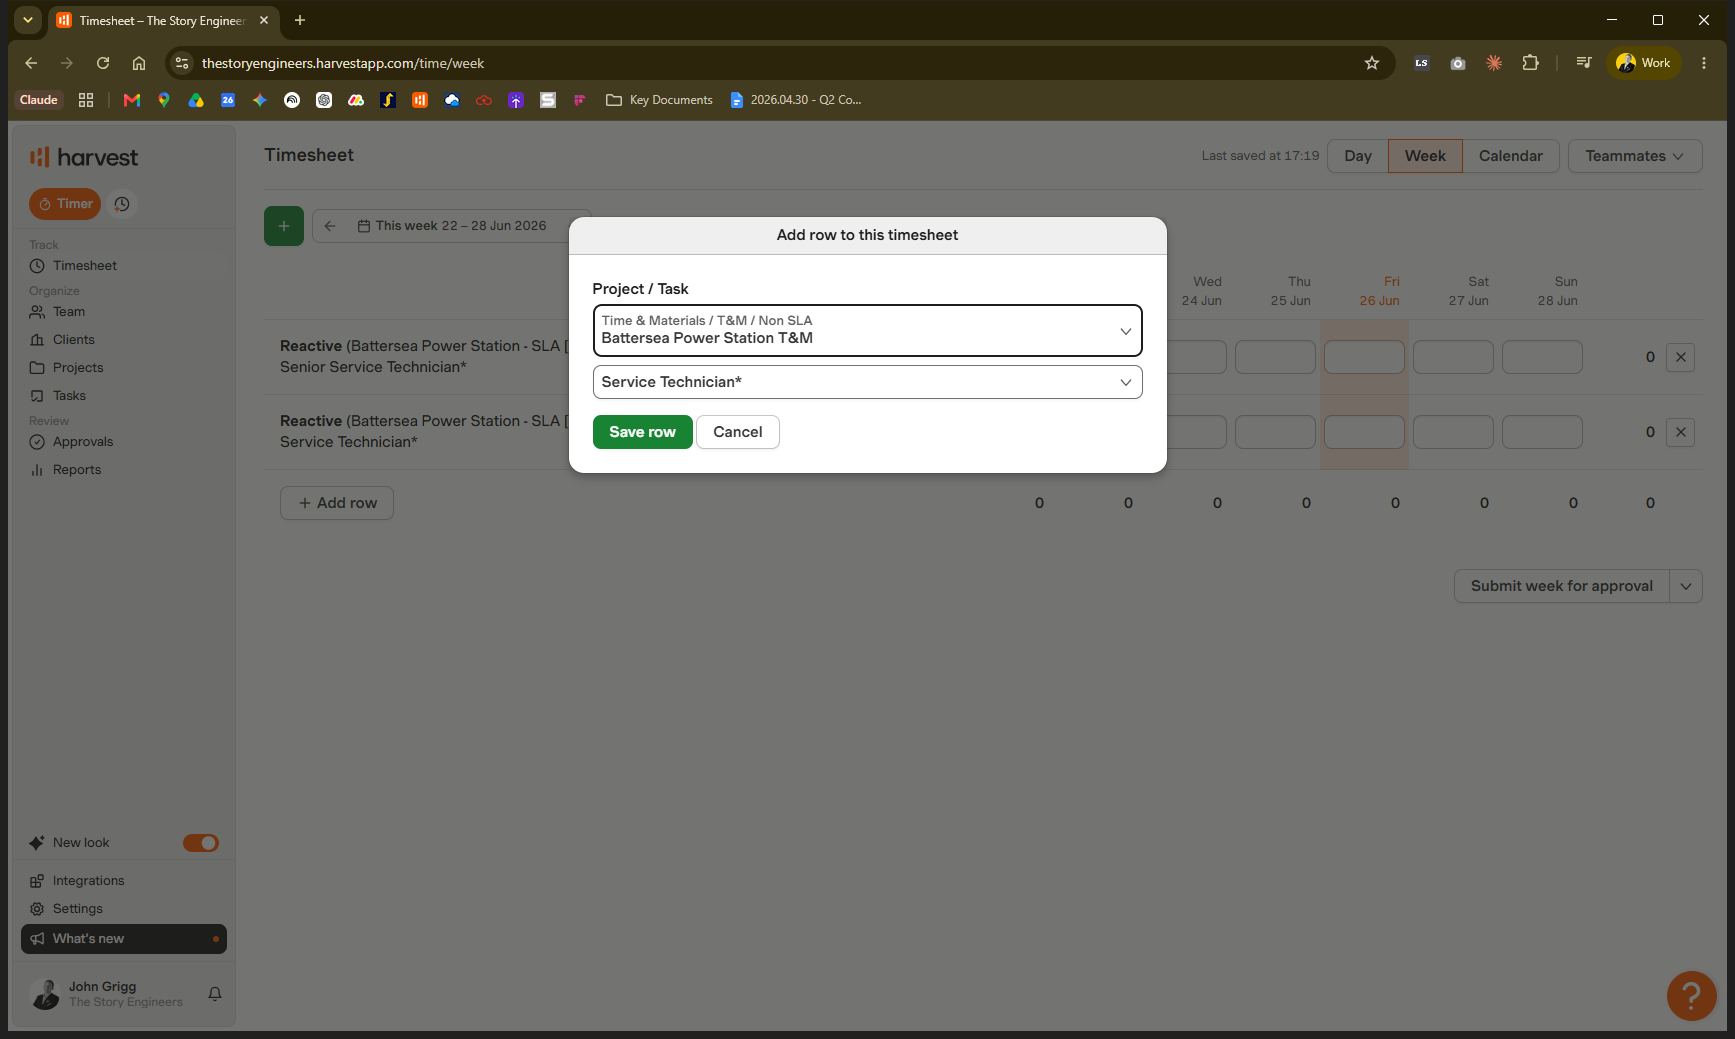Image resolution: width=1735 pixels, height=1039 pixels.
Task: Open the Gemini sparkle bookmark icon
Action: click(260, 100)
